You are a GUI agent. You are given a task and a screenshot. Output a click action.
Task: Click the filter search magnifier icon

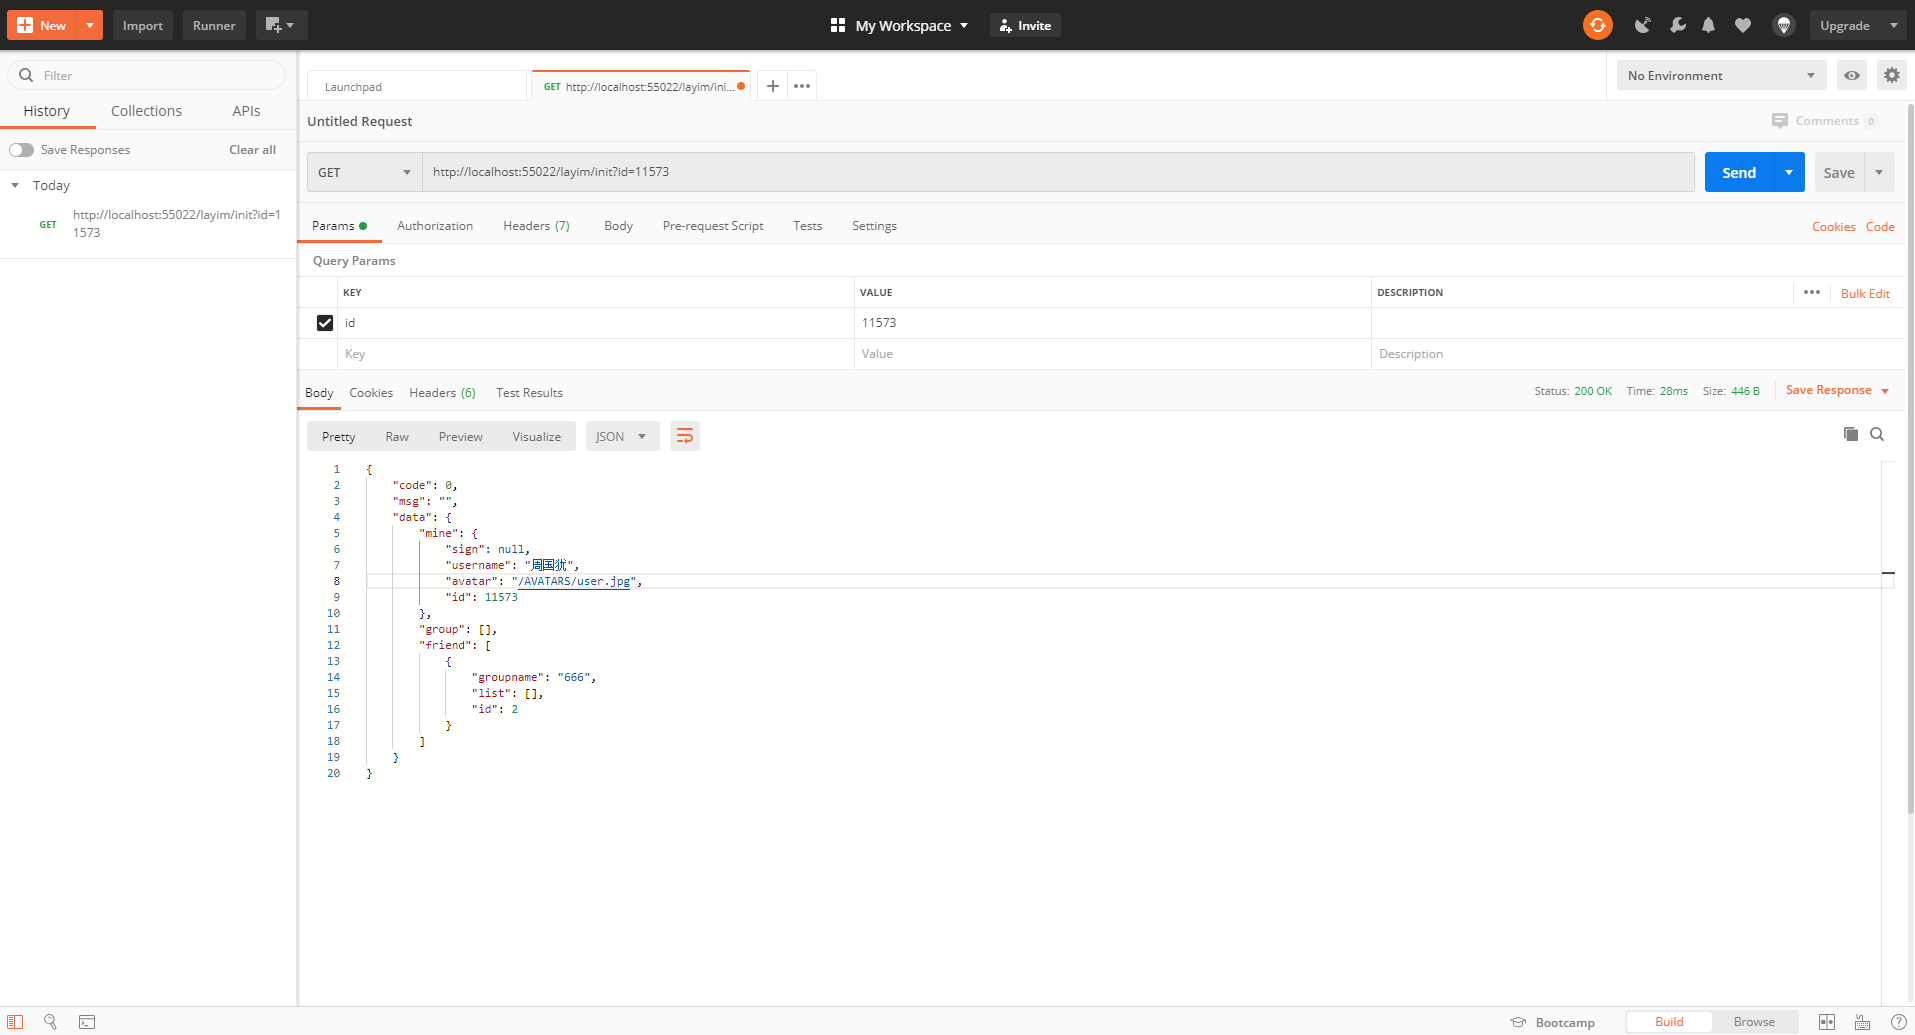[x=26, y=75]
